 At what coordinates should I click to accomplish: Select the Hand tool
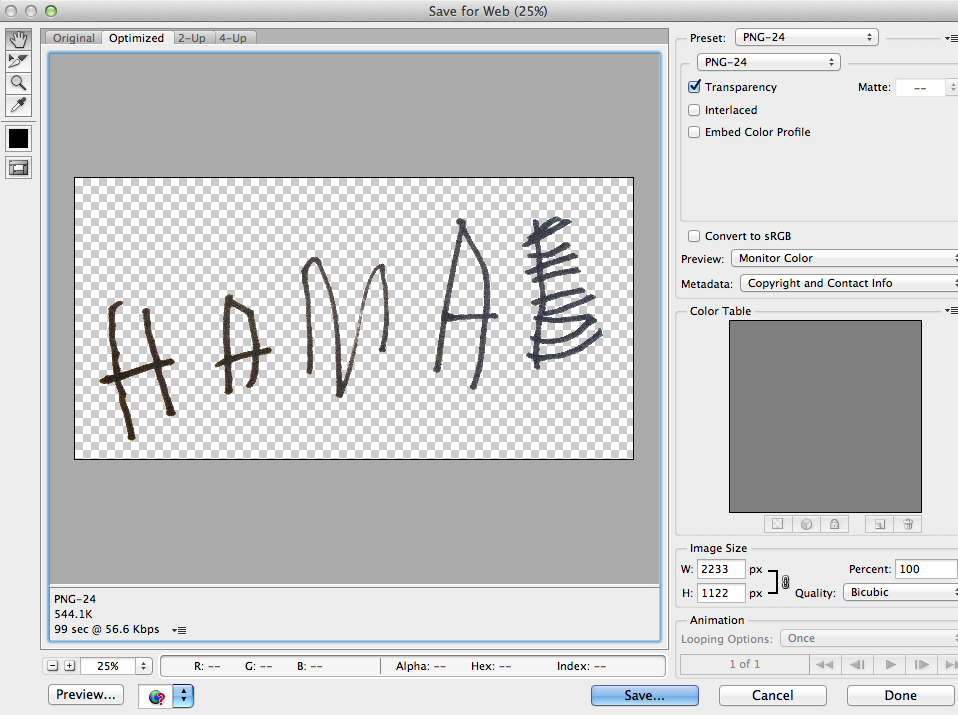18,40
